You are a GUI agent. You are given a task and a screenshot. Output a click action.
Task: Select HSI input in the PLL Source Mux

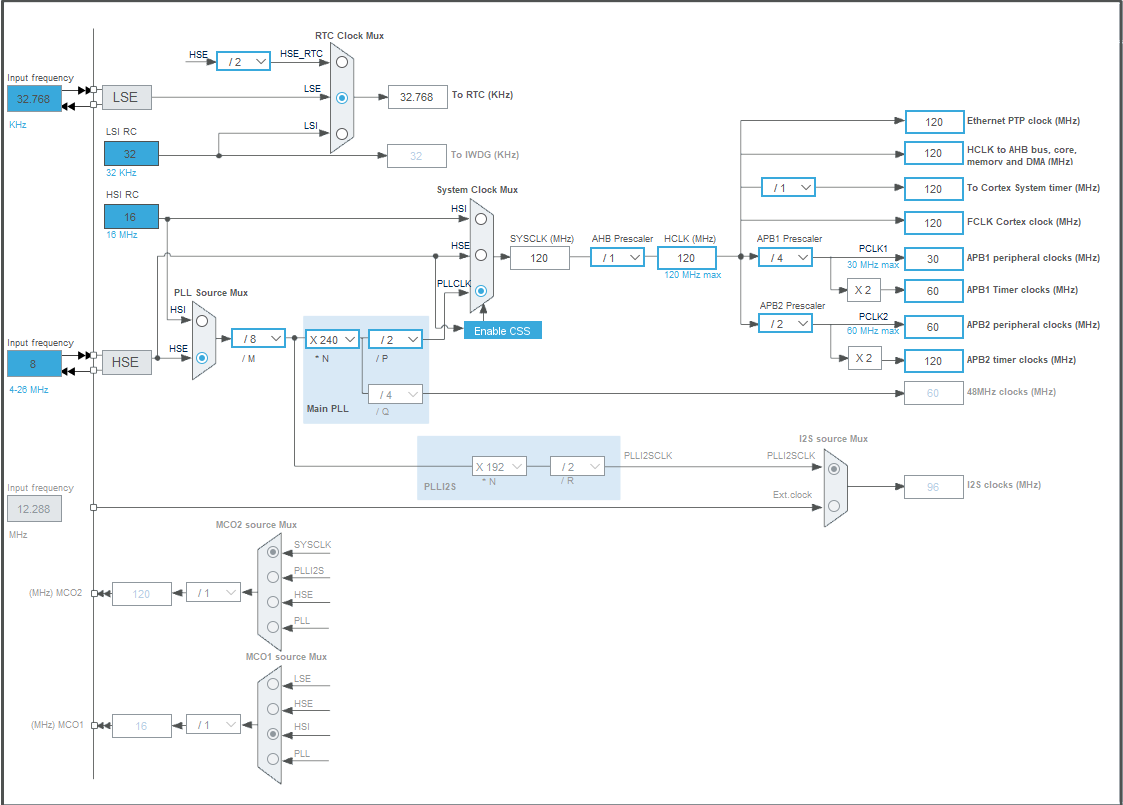pos(201,322)
